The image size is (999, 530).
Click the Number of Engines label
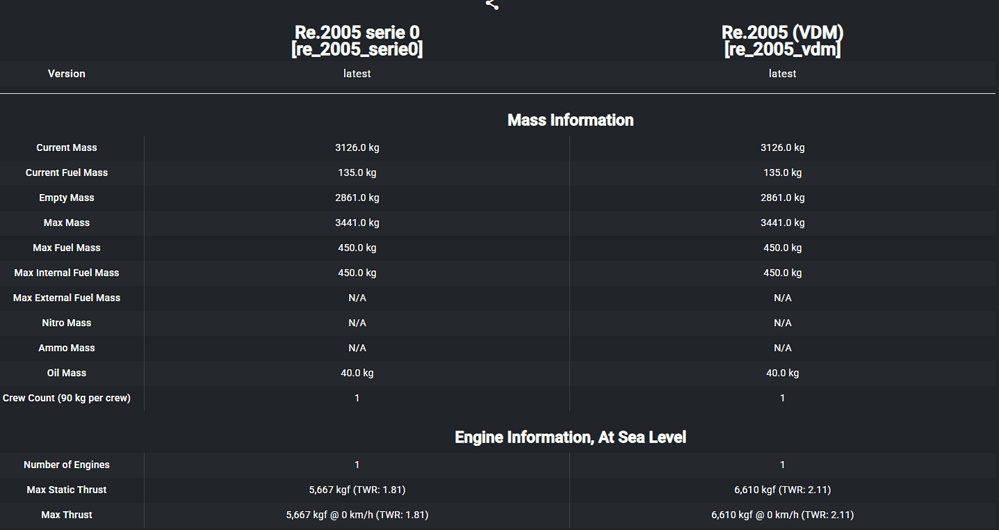click(x=67, y=465)
